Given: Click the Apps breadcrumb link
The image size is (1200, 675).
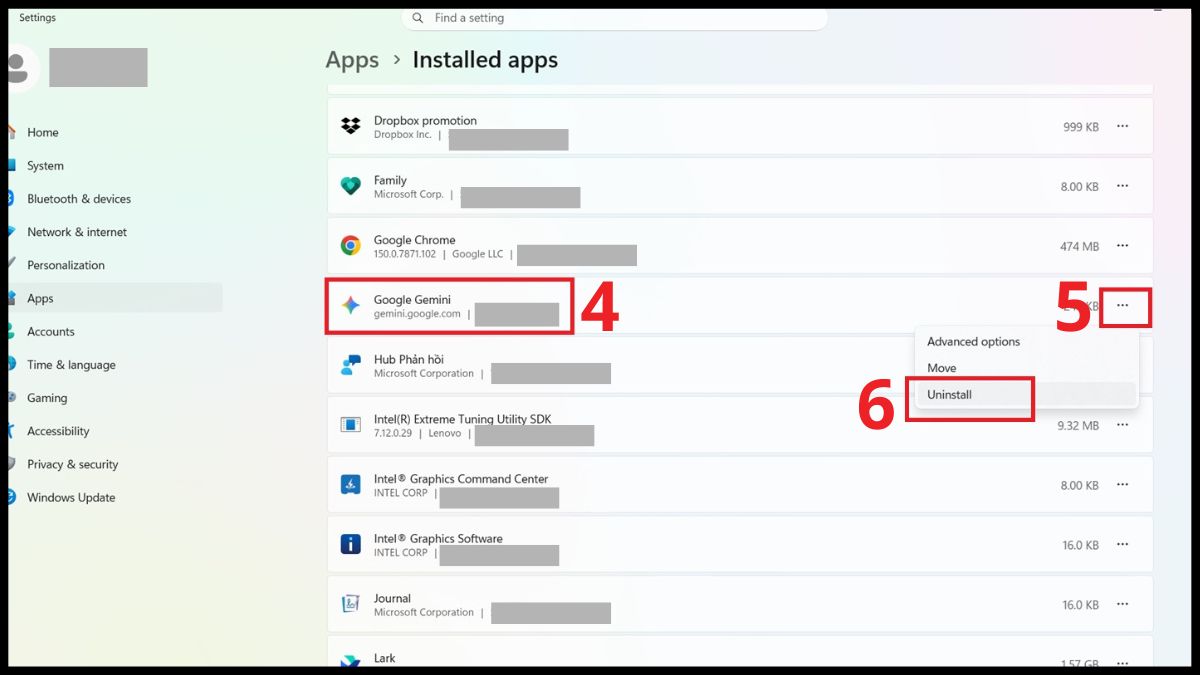Looking at the screenshot, I should [352, 60].
